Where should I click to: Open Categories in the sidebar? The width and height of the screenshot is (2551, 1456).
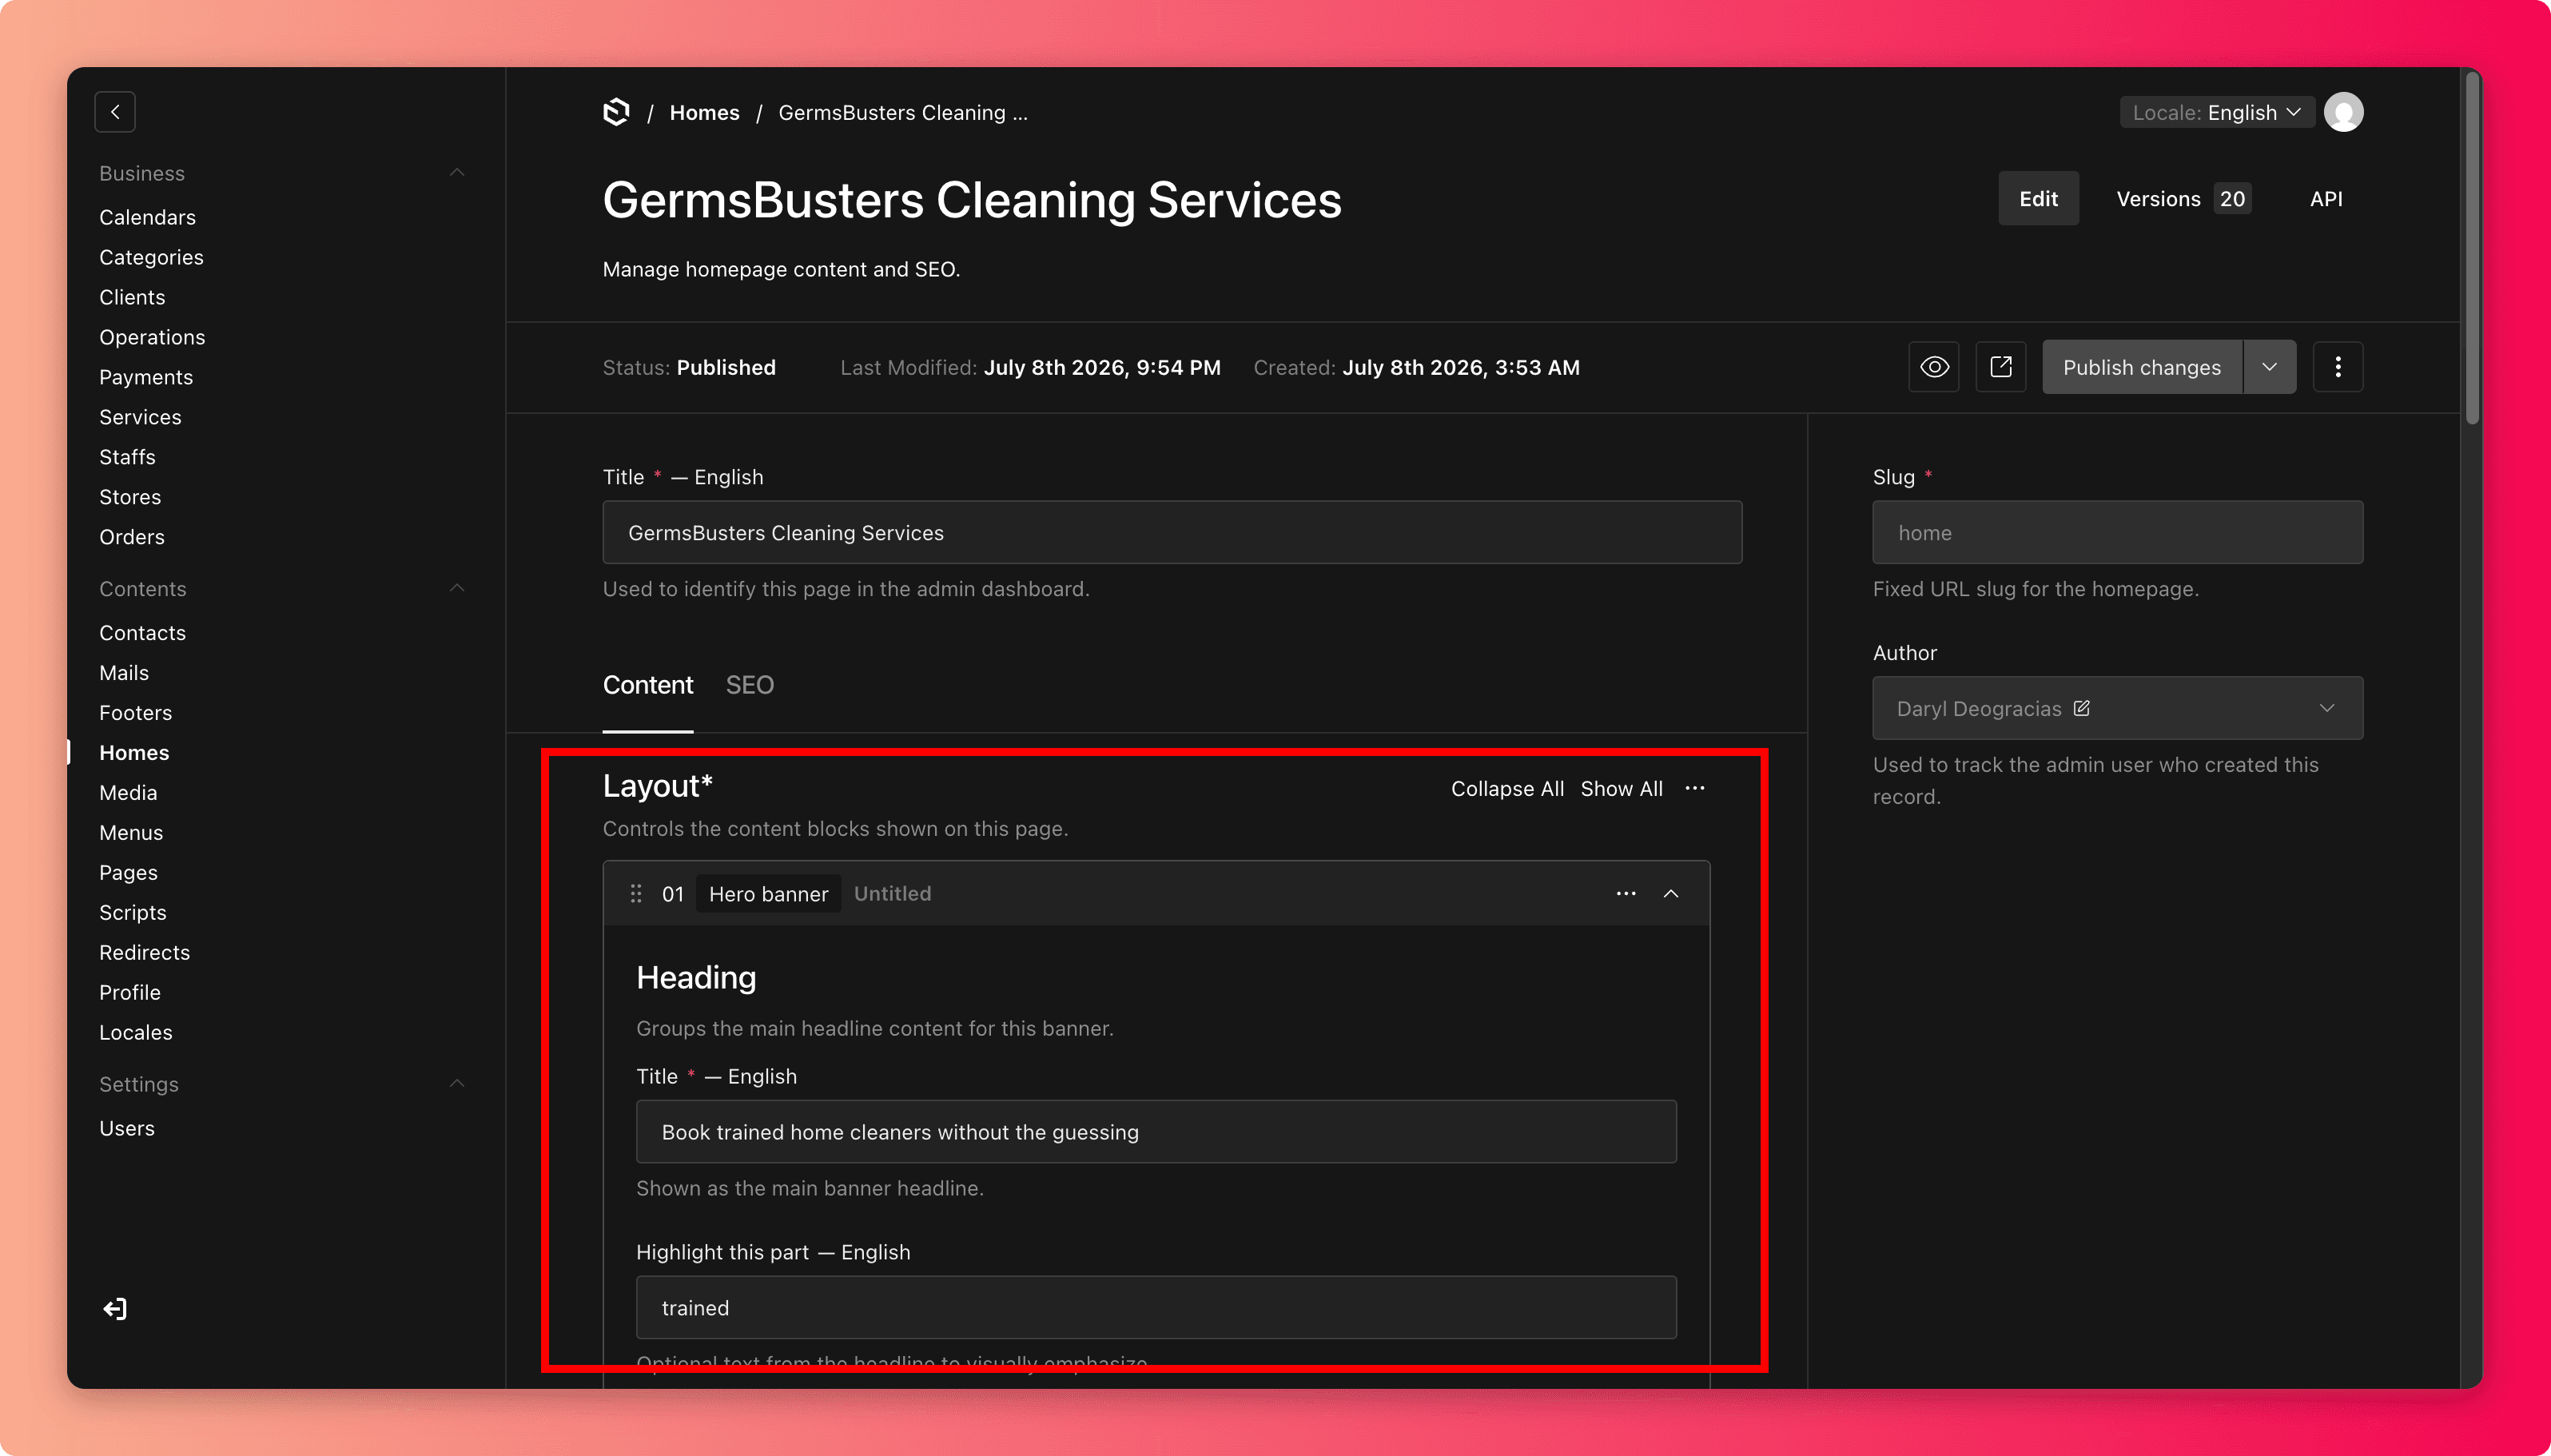(x=152, y=257)
